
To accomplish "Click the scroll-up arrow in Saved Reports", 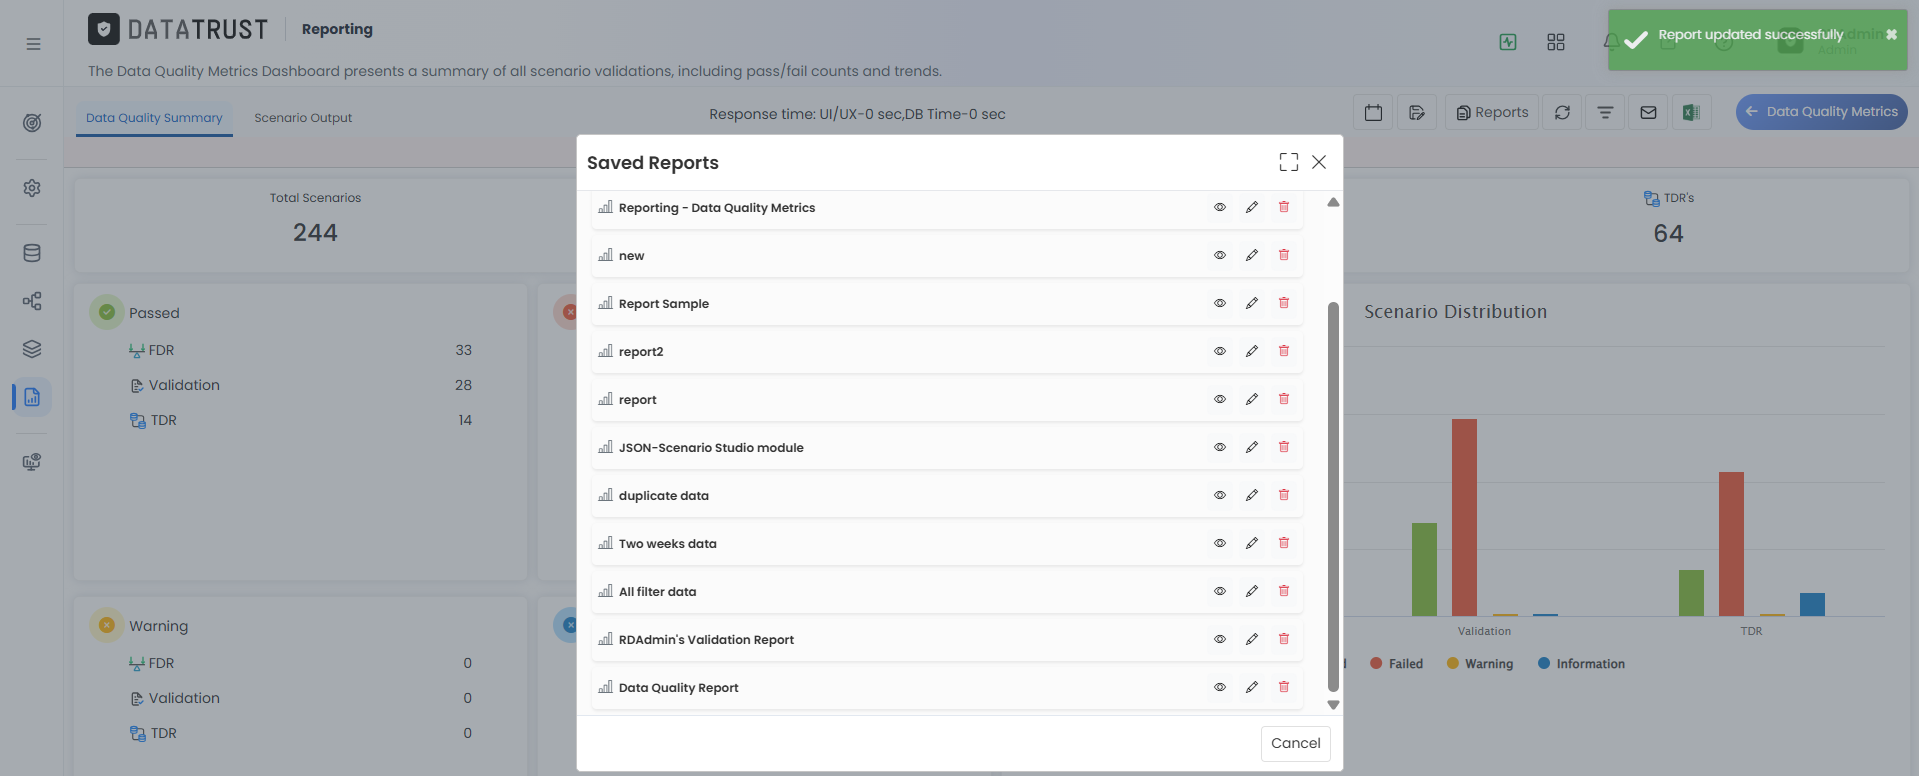I will 1333,202.
